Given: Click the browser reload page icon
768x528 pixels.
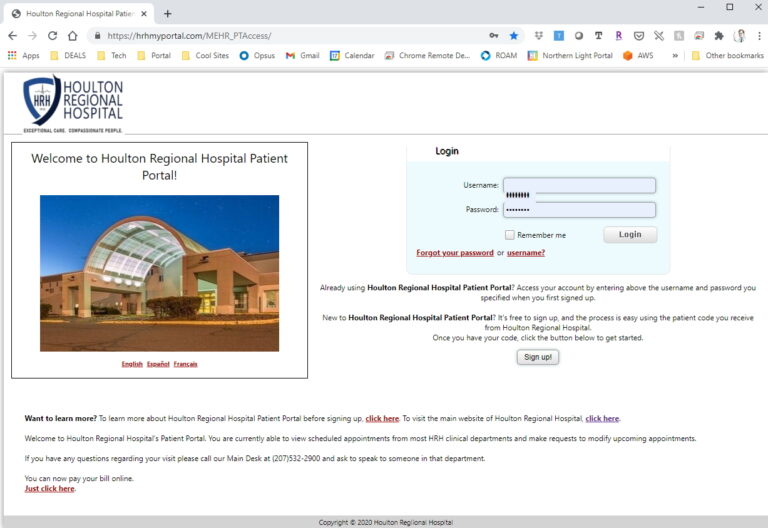Looking at the screenshot, I should [52, 35].
